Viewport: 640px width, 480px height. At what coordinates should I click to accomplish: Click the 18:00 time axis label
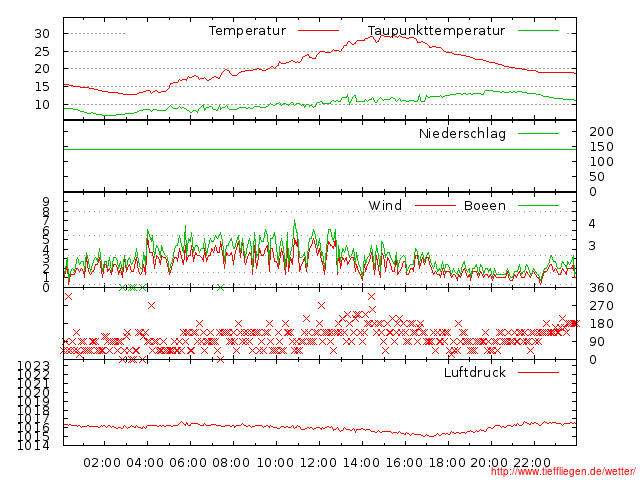pyautogui.click(x=447, y=463)
